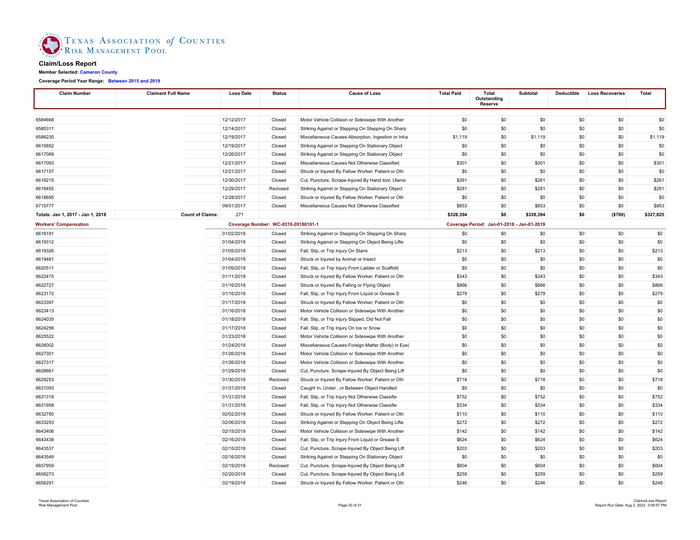Click the 'Coverage Period Year Range:' label
Viewport: 700px width, 540px height.
coord(71,81)
